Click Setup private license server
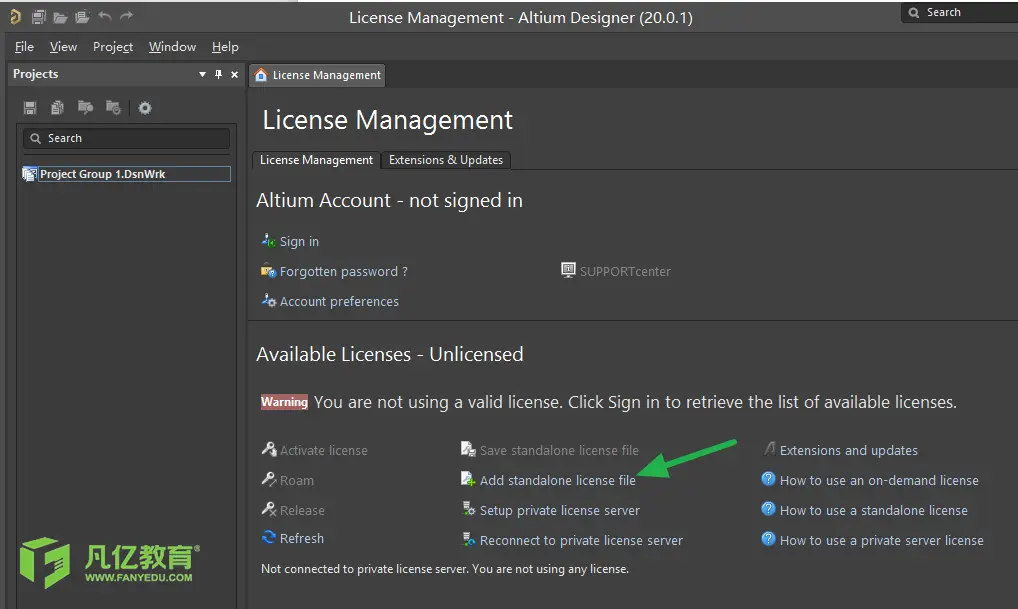Viewport: 1018px width, 609px height. point(560,510)
